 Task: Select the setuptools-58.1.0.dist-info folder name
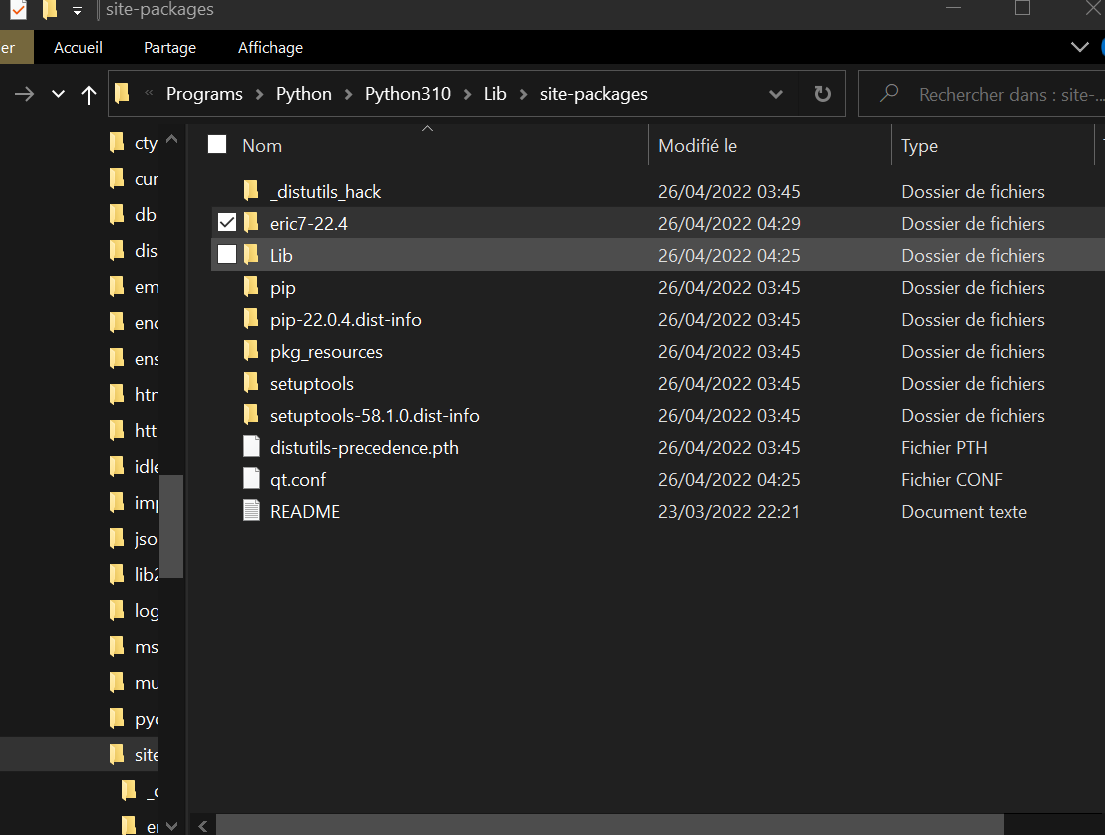pos(374,416)
